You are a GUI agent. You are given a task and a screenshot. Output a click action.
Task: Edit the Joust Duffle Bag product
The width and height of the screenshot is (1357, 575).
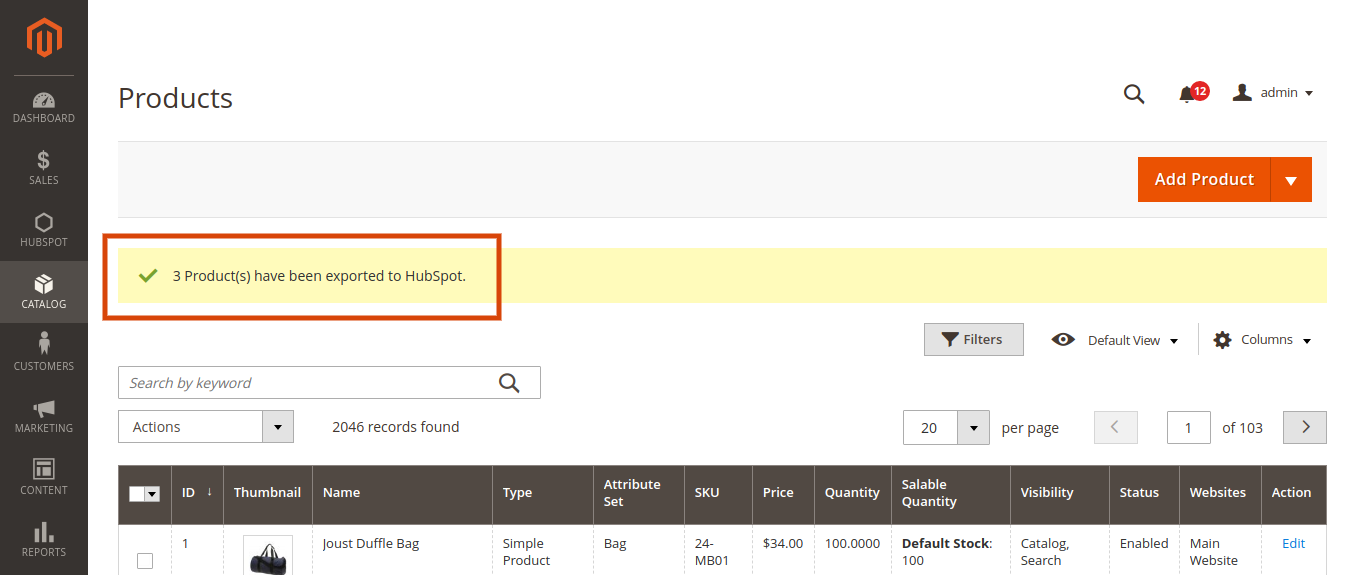coord(1293,544)
